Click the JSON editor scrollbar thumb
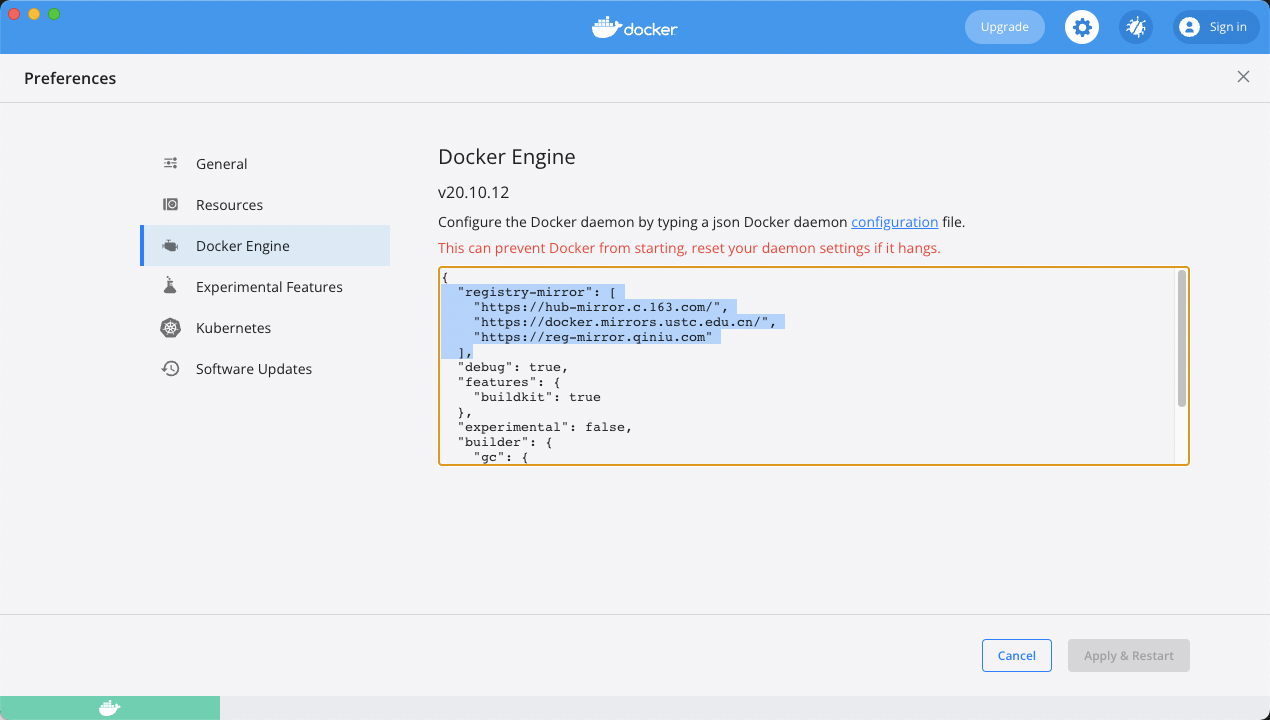 1182,338
